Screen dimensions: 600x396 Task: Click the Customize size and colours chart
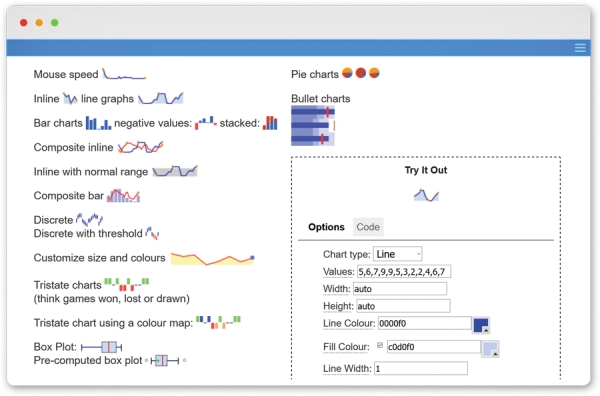point(212,259)
